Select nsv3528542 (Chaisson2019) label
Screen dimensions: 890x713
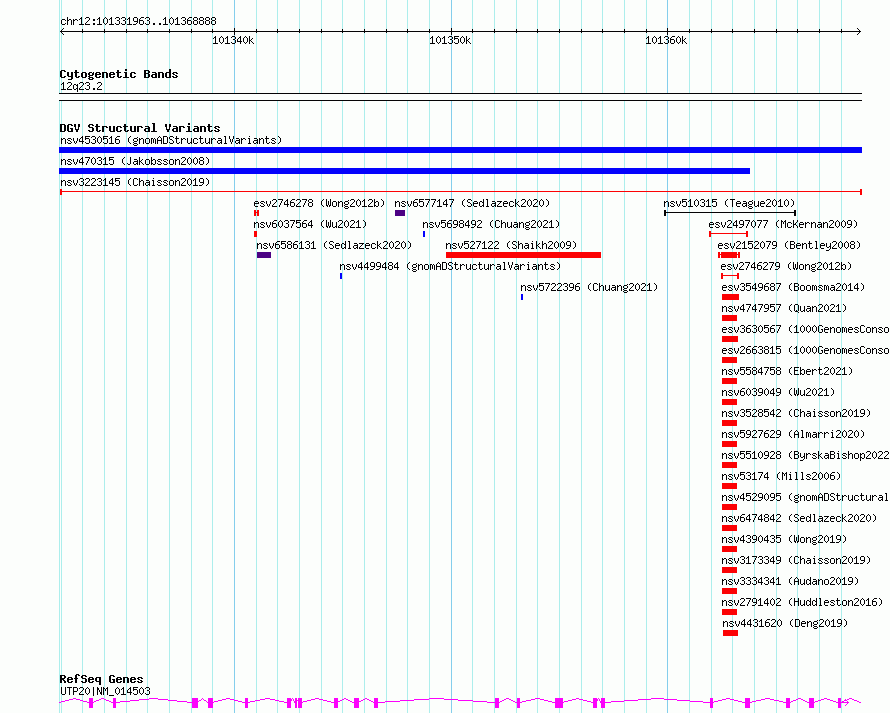[x=796, y=413]
